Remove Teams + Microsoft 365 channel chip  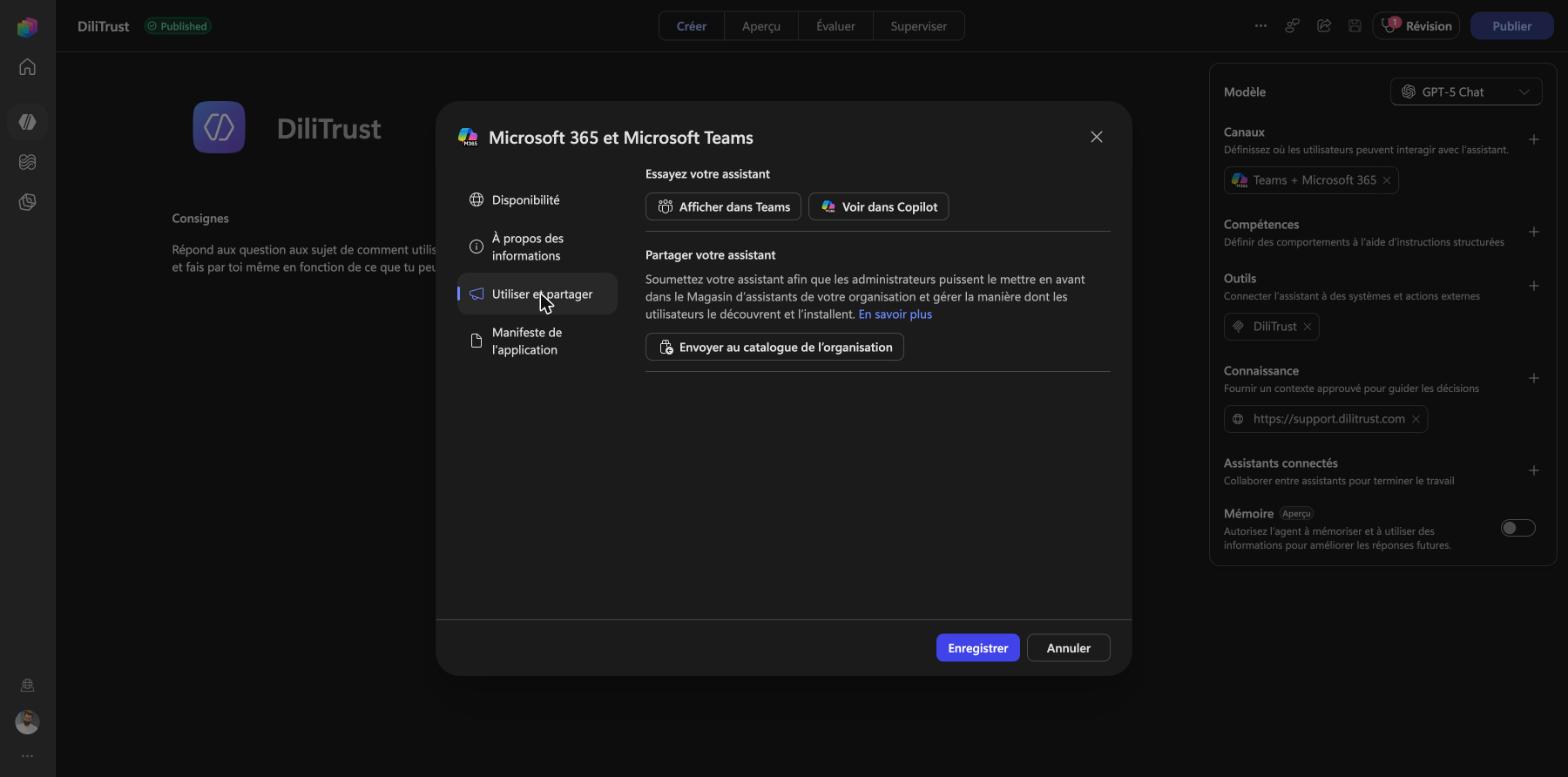(1386, 180)
